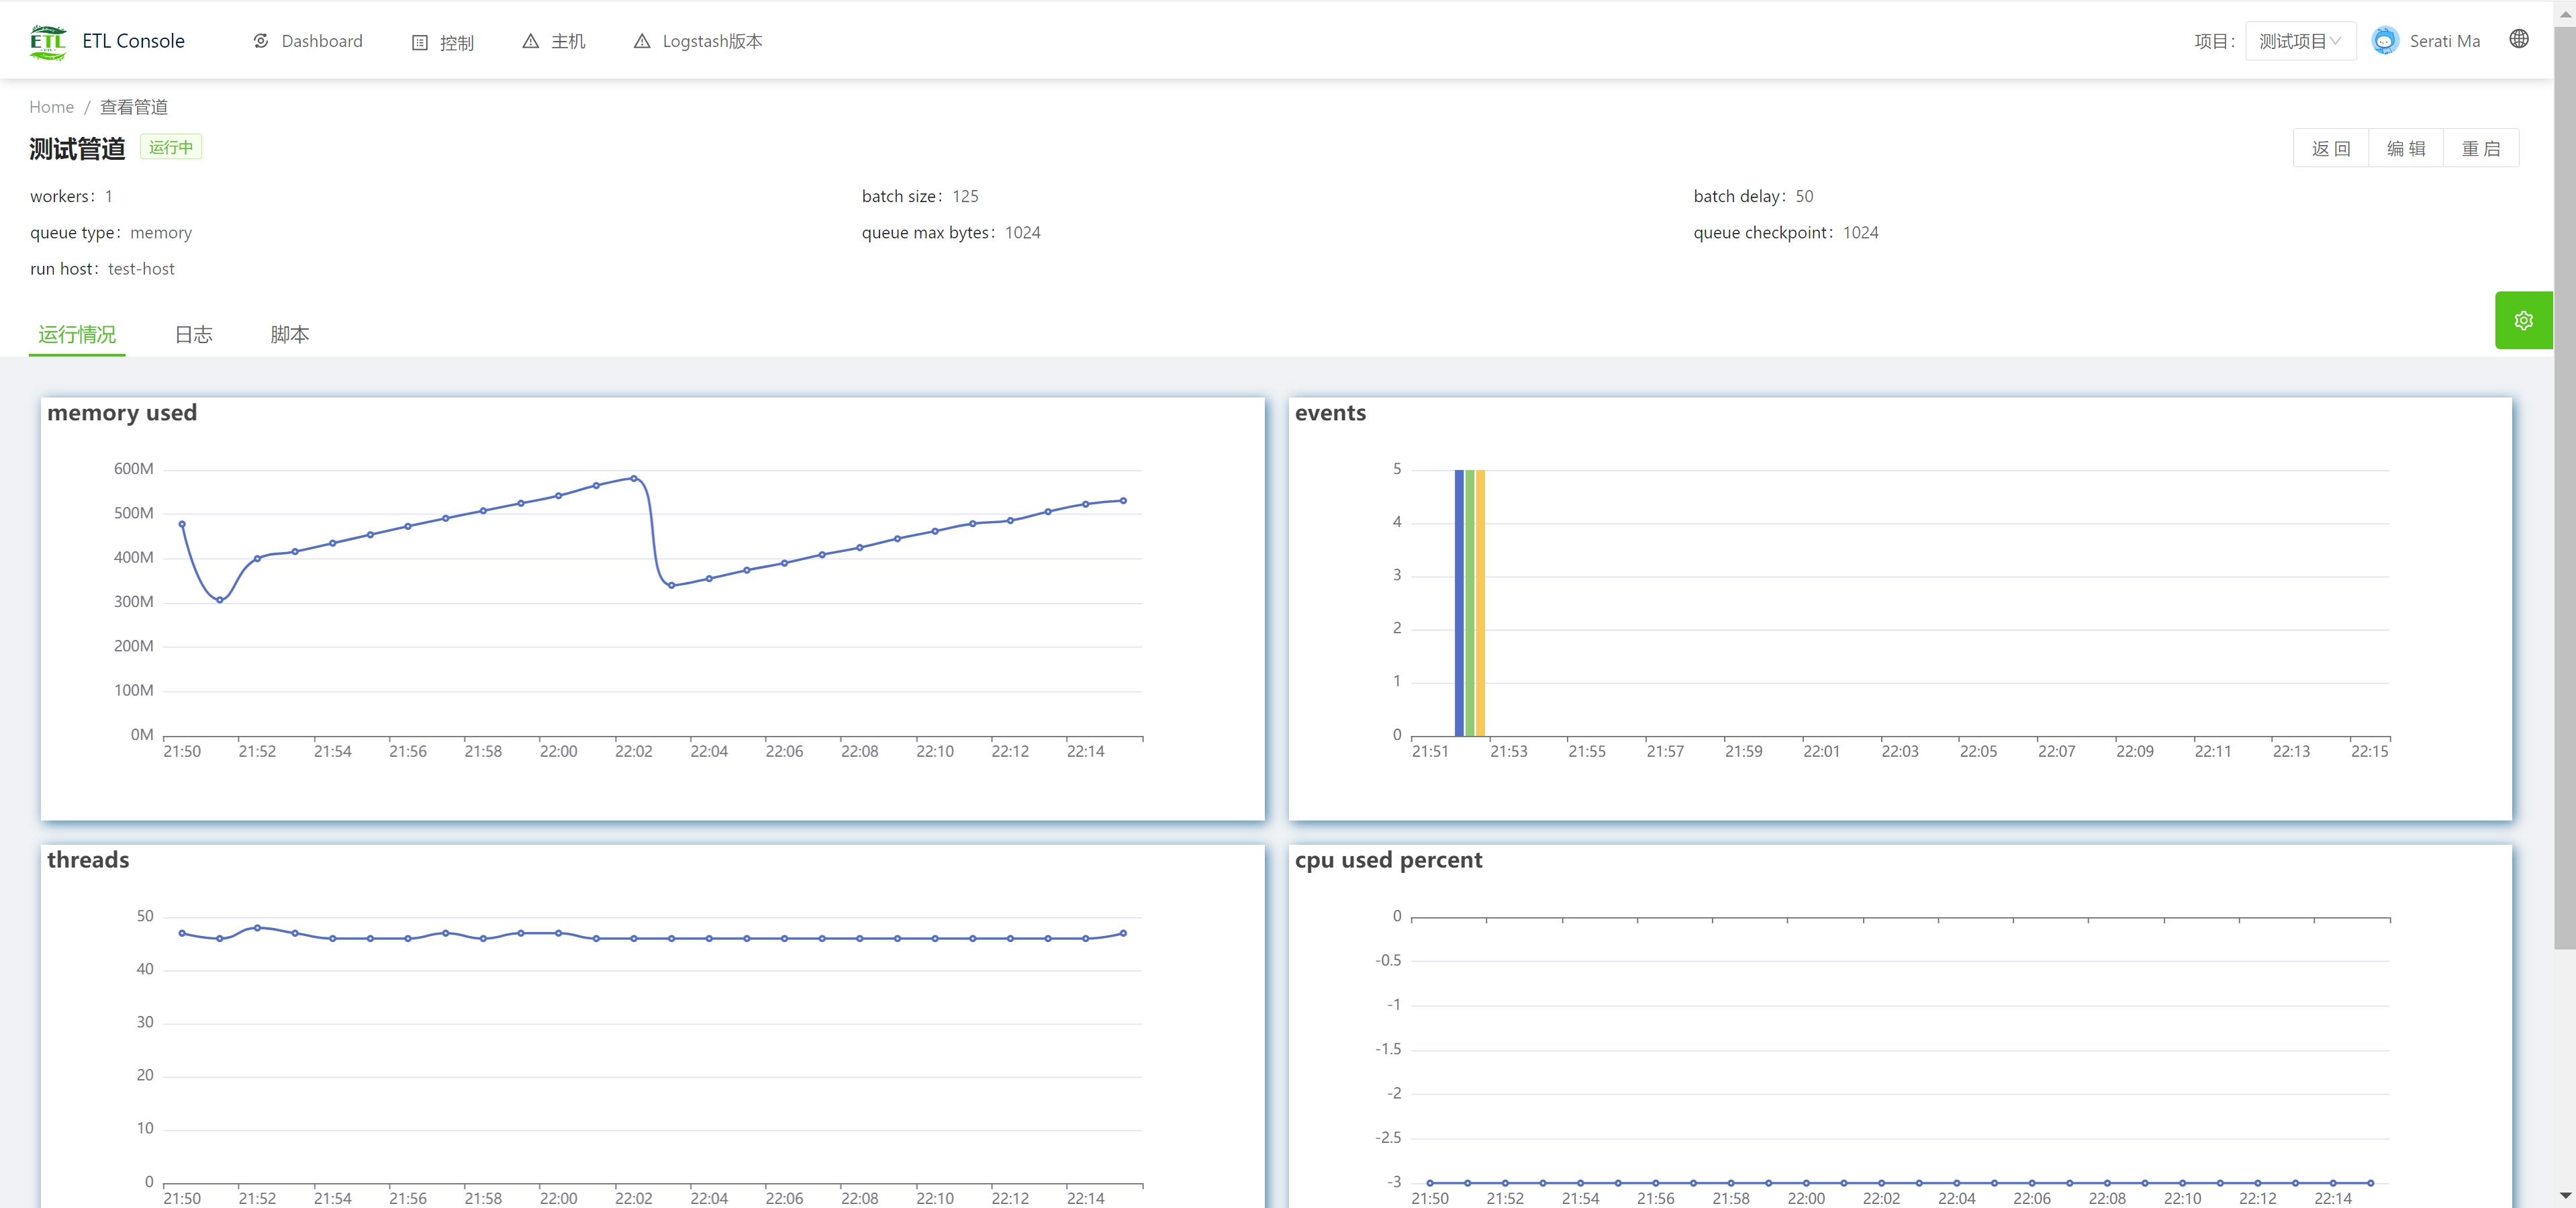
Task: Click the batch delay 50 value
Action: (x=1804, y=196)
